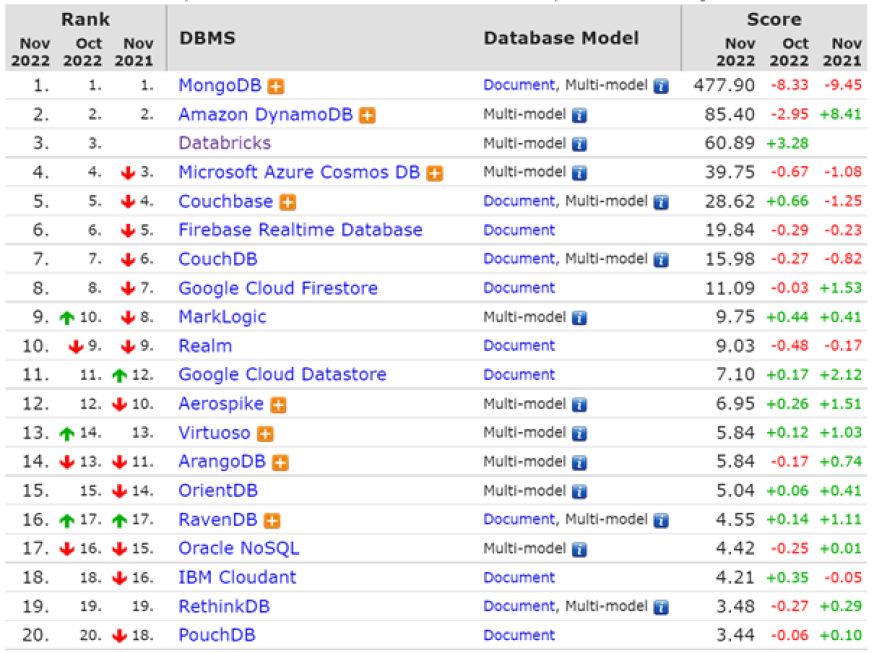Click the Document link in the MongoDB row
This screenshot has width=874, height=653.
click(519, 85)
